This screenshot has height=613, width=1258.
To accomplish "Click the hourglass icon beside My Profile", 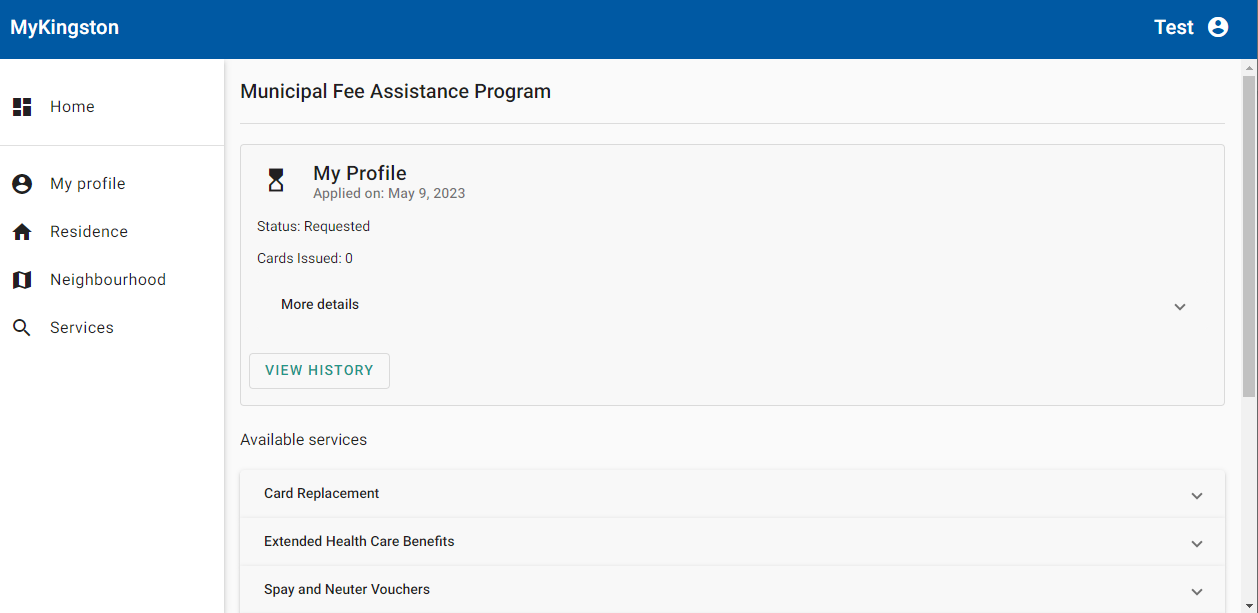I will [x=275, y=180].
